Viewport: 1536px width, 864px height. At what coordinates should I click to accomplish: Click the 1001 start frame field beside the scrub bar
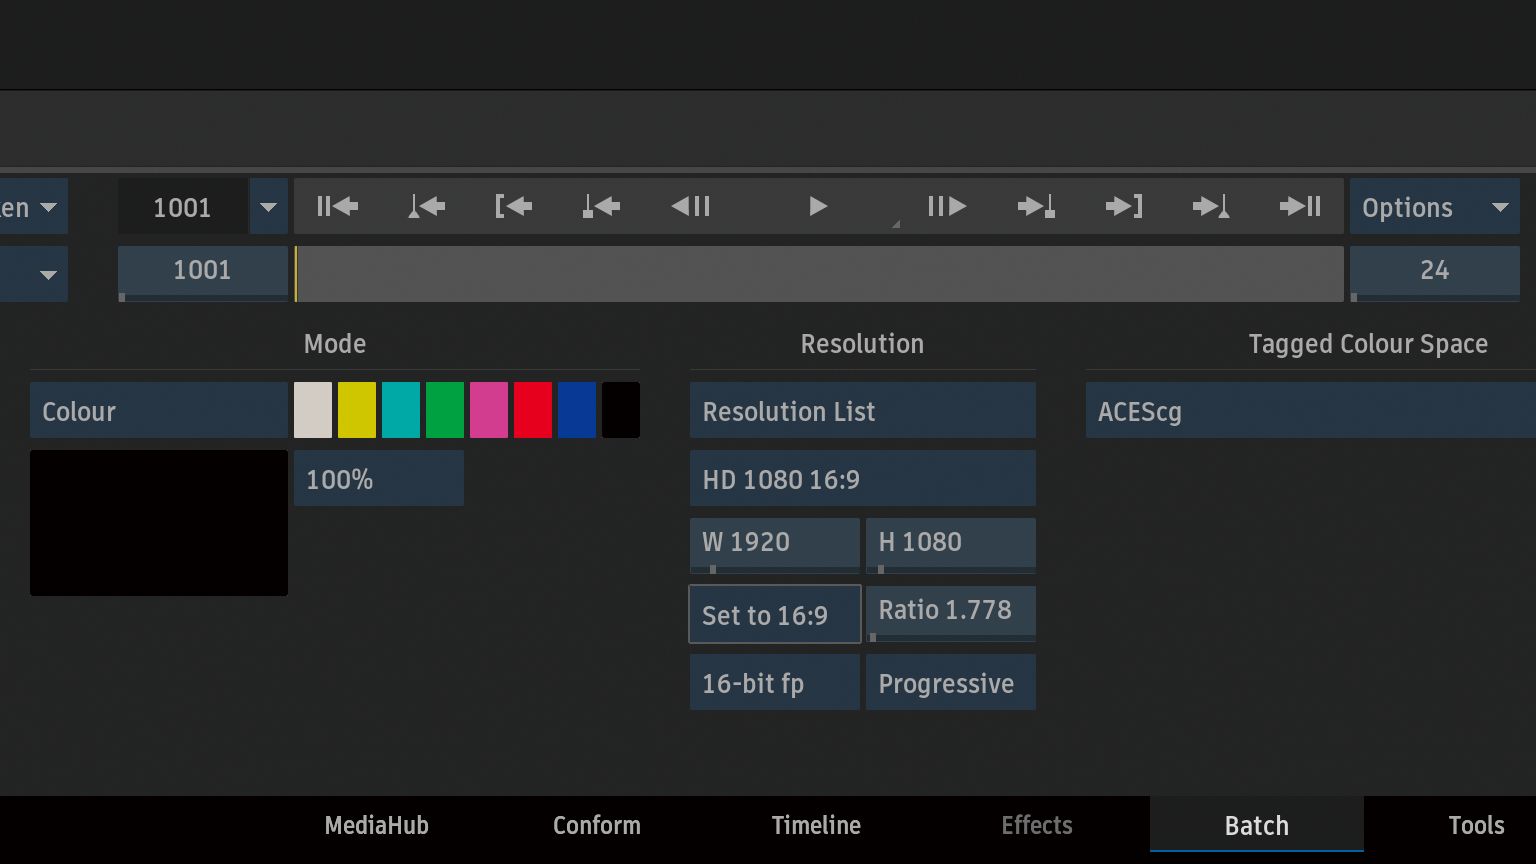pyautogui.click(x=203, y=273)
